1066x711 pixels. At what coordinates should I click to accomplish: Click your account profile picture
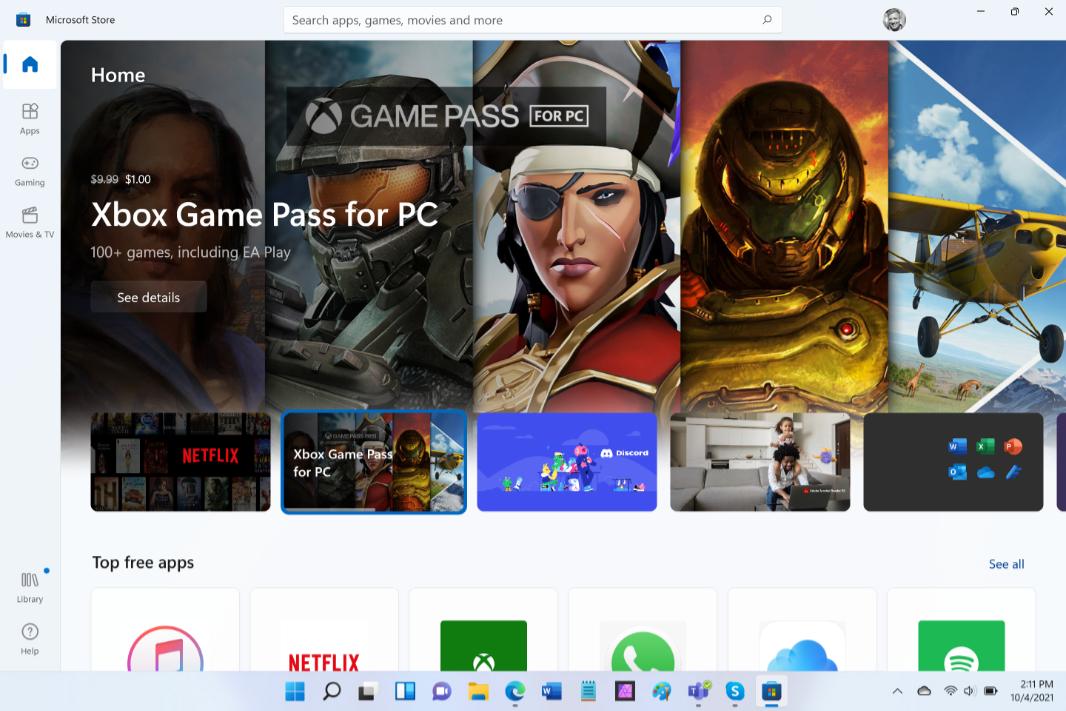[x=894, y=19]
